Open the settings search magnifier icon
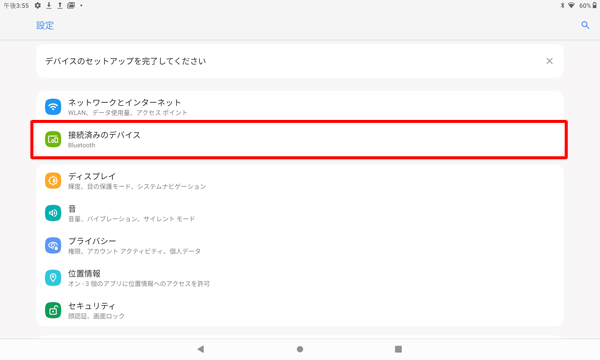This screenshot has width=600, height=360. click(x=585, y=25)
